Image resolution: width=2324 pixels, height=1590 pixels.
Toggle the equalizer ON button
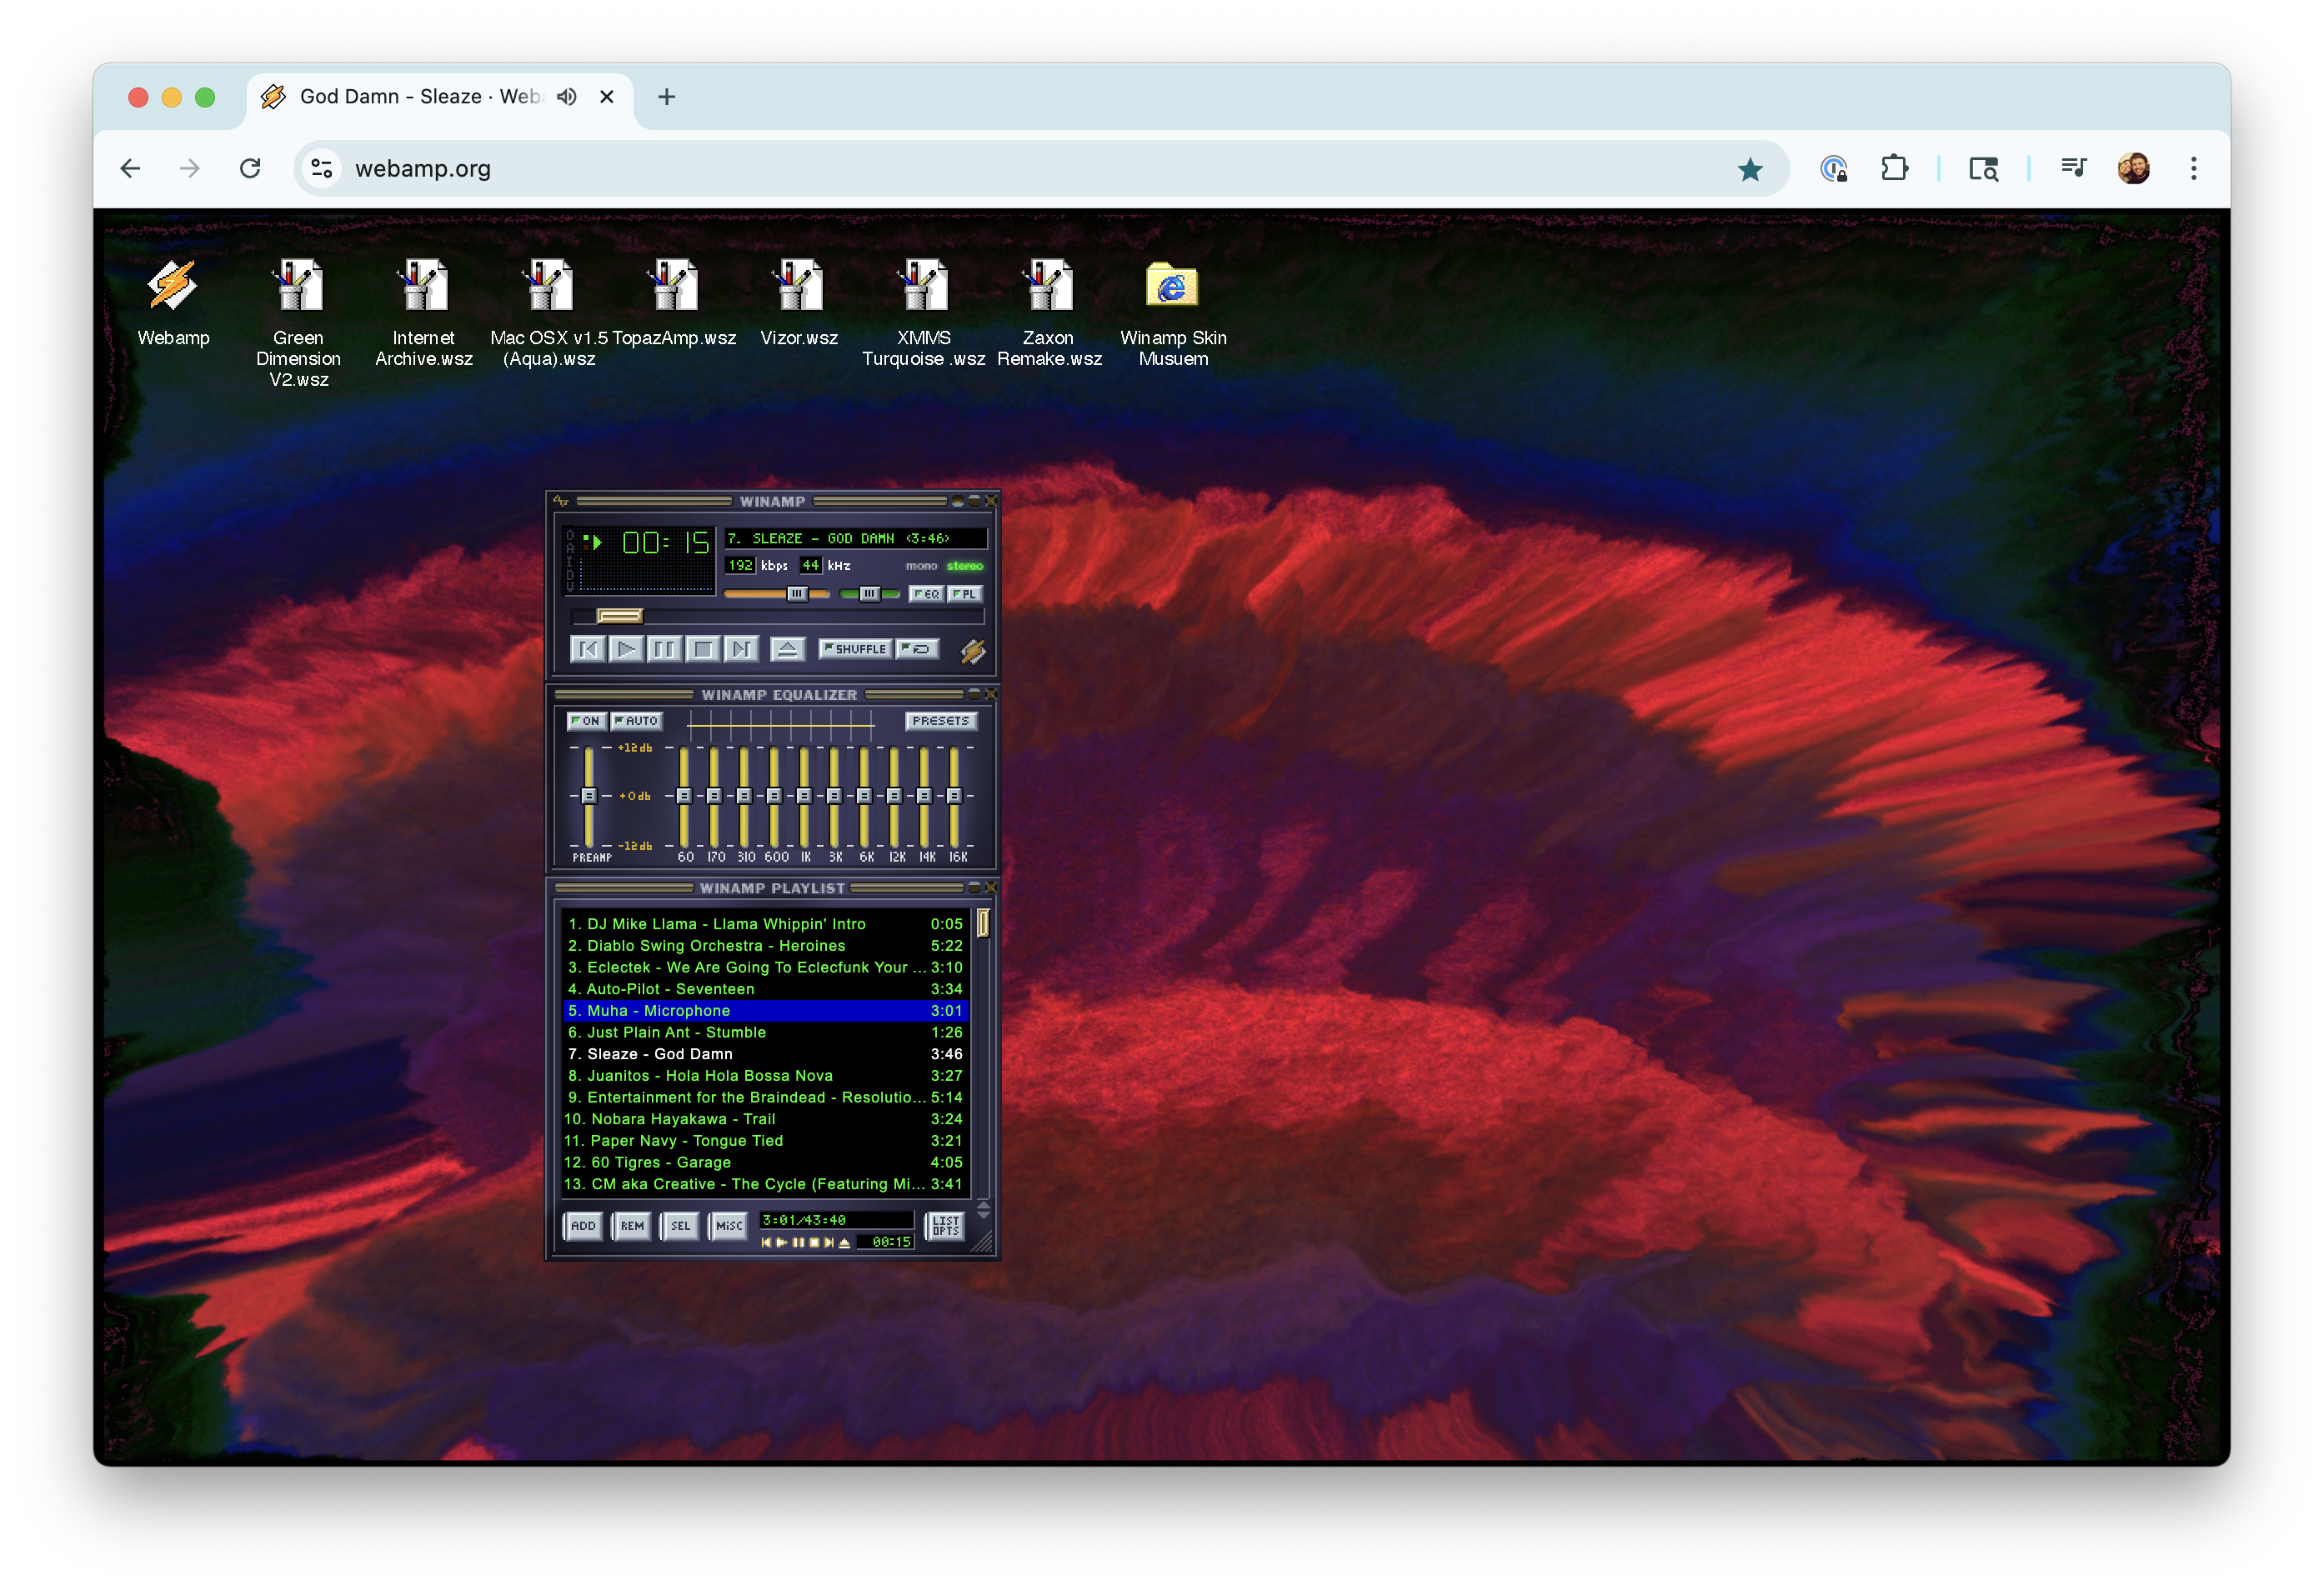tap(586, 721)
